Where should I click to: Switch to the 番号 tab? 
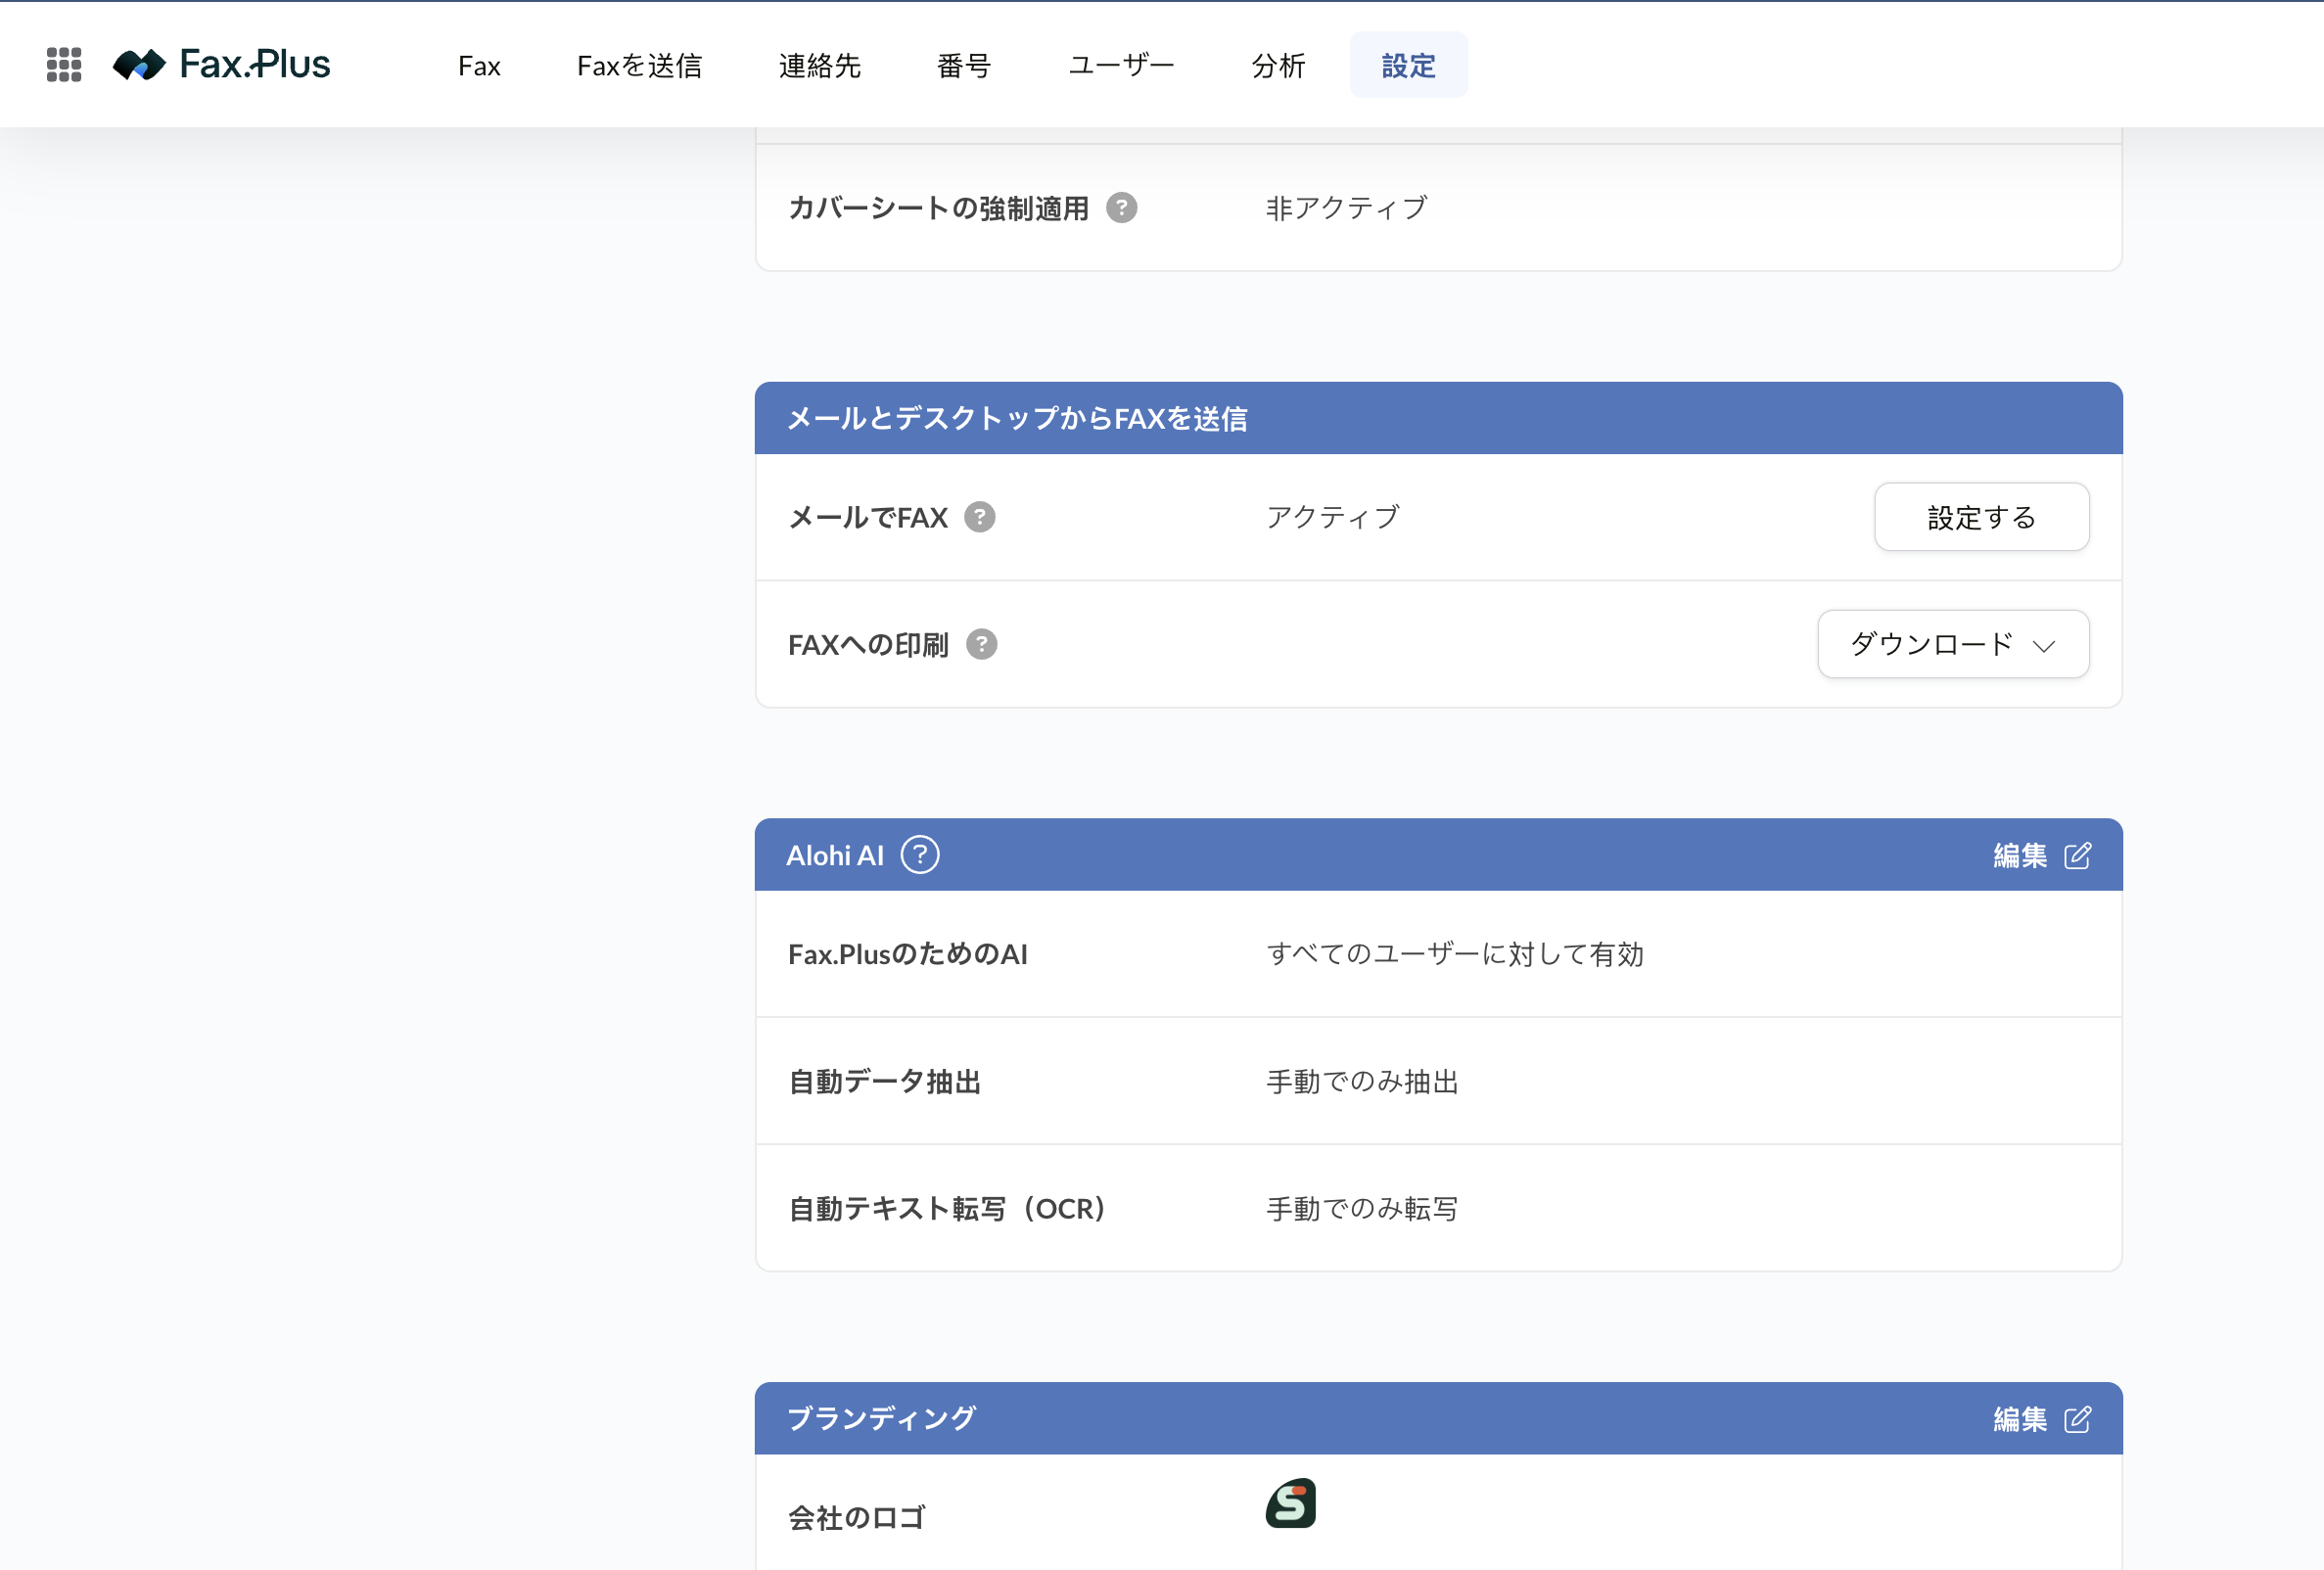(964, 66)
